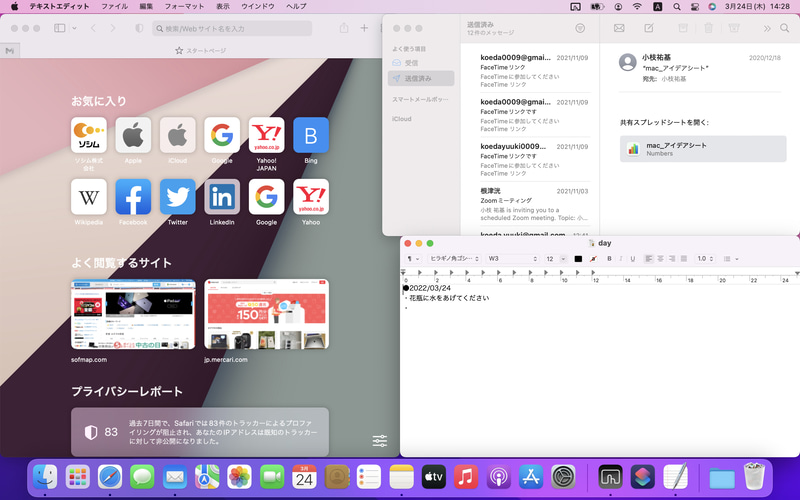Open Control Center in menu bar
This screenshot has height=500, width=800.
tap(694, 7)
